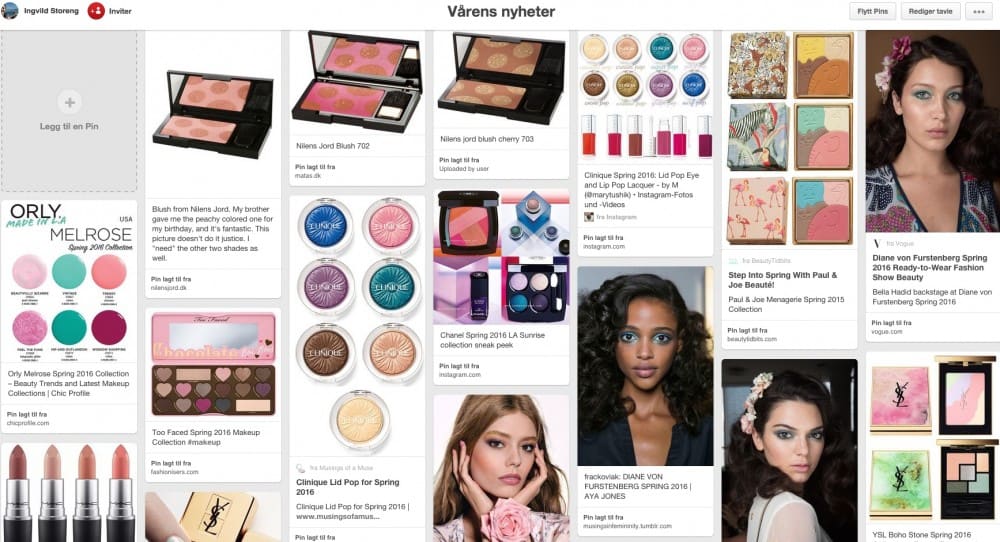Open the matas.dk source link
Image resolution: width=1000 pixels, height=542 pixels.
[308, 175]
